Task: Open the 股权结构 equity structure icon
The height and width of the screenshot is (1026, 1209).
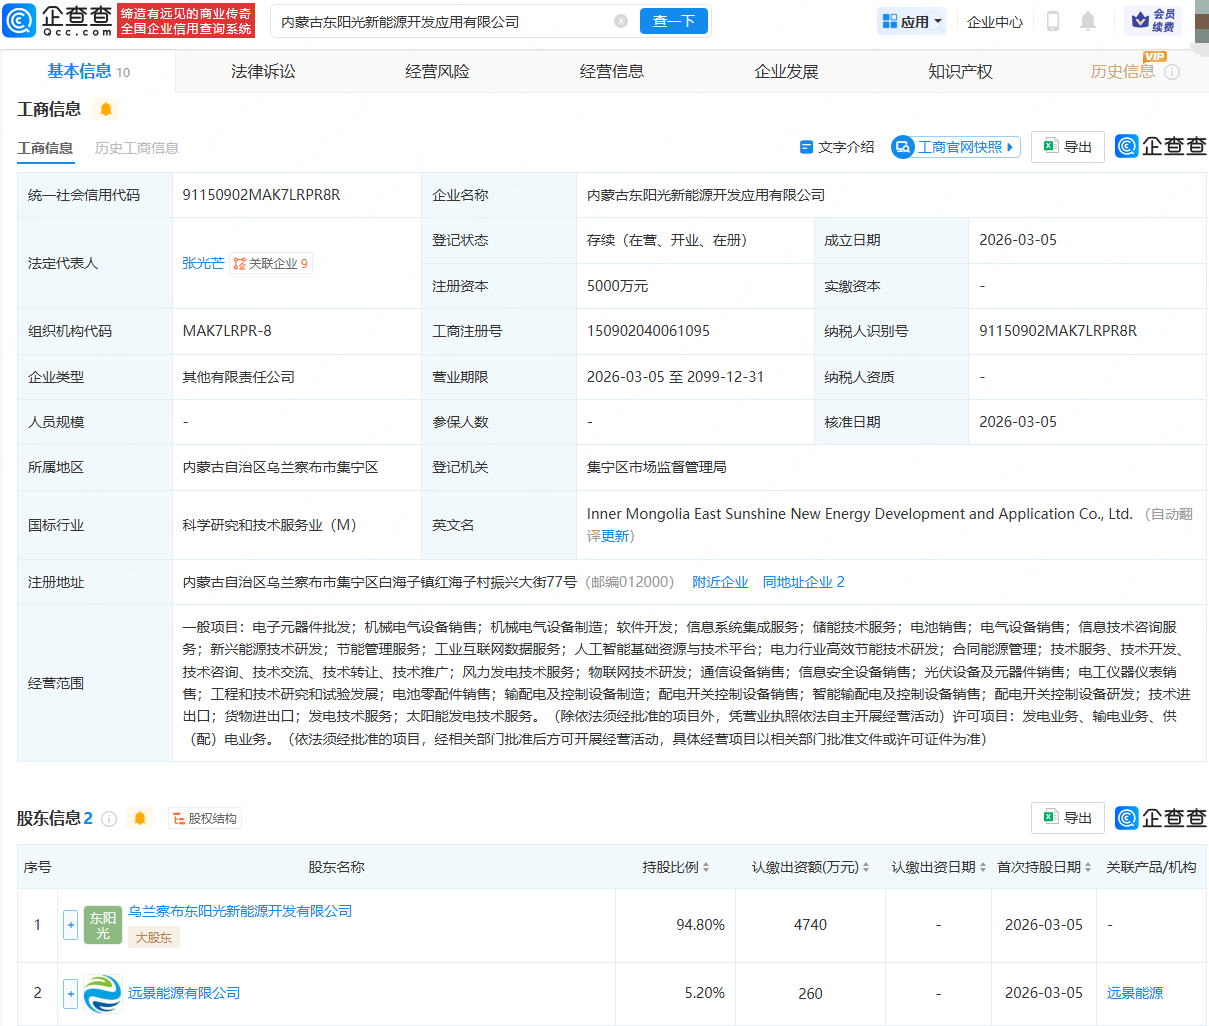Action: (x=206, y=818)
